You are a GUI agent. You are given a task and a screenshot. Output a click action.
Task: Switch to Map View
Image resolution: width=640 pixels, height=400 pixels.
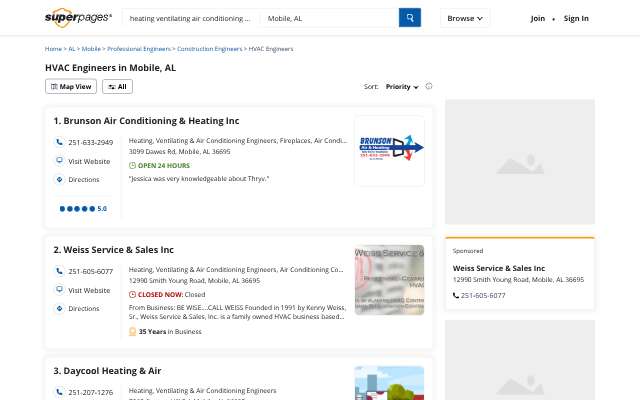point(71,87)
